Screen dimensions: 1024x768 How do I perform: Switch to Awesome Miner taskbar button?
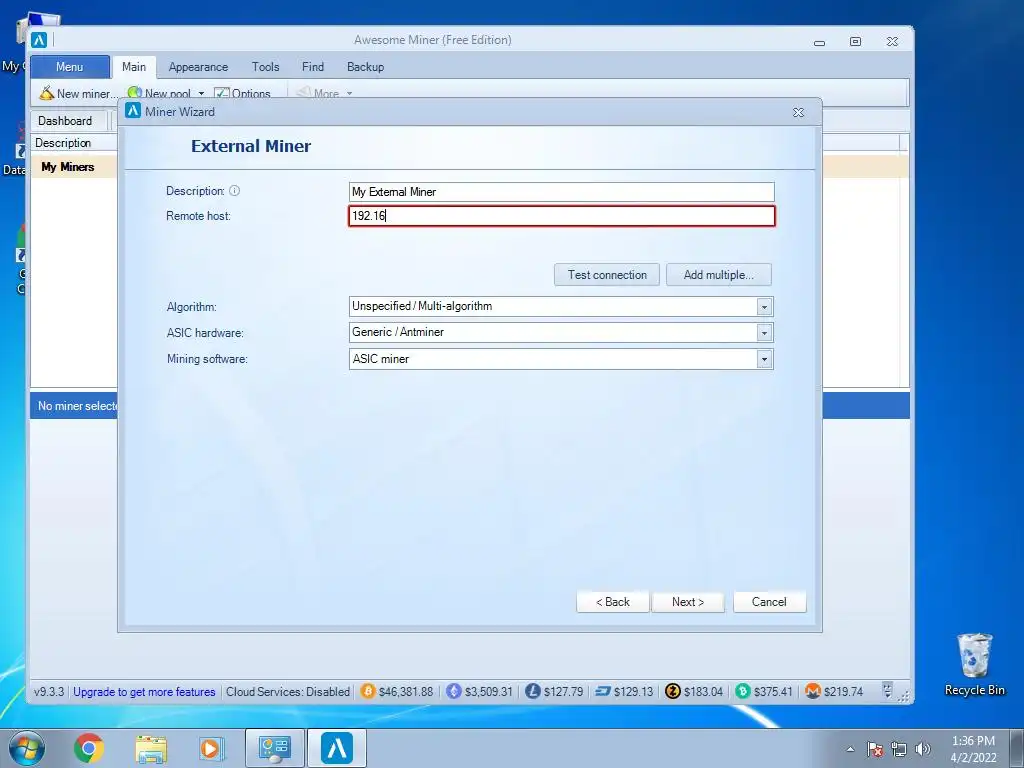pyautogui.click(x=337, y=748)
